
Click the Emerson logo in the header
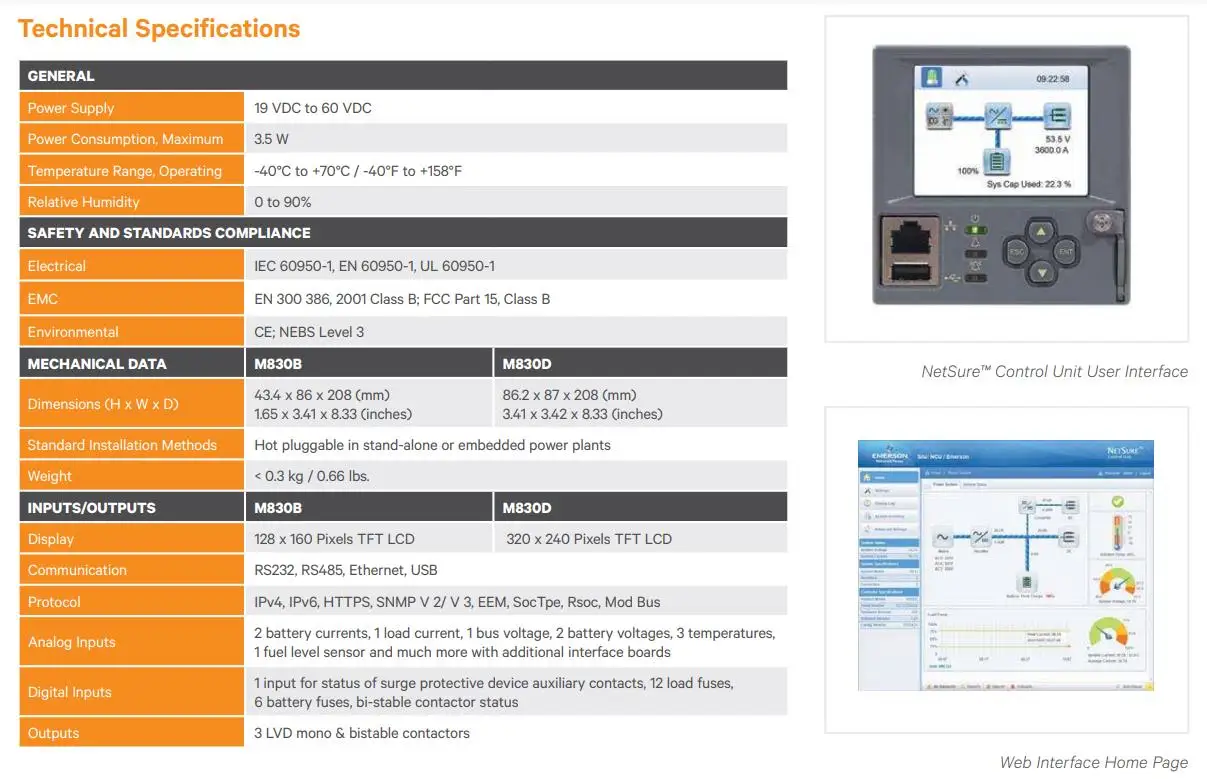click(x=890, y=454)
